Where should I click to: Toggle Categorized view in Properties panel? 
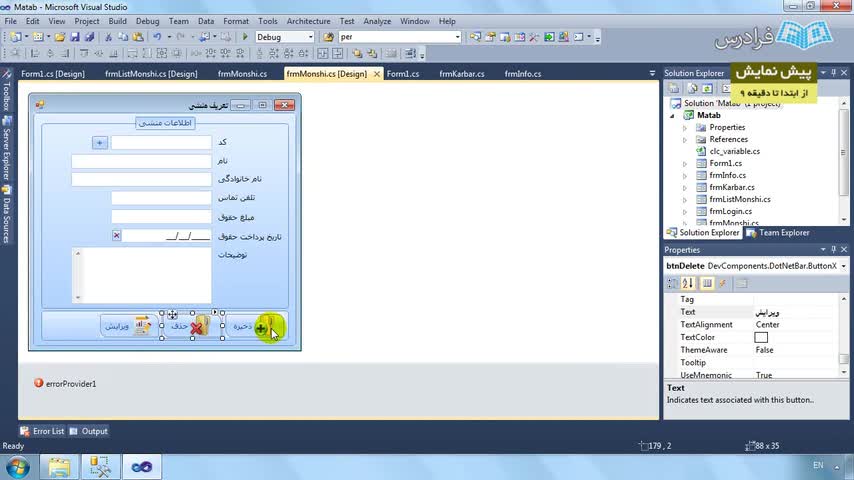(673, 283)
